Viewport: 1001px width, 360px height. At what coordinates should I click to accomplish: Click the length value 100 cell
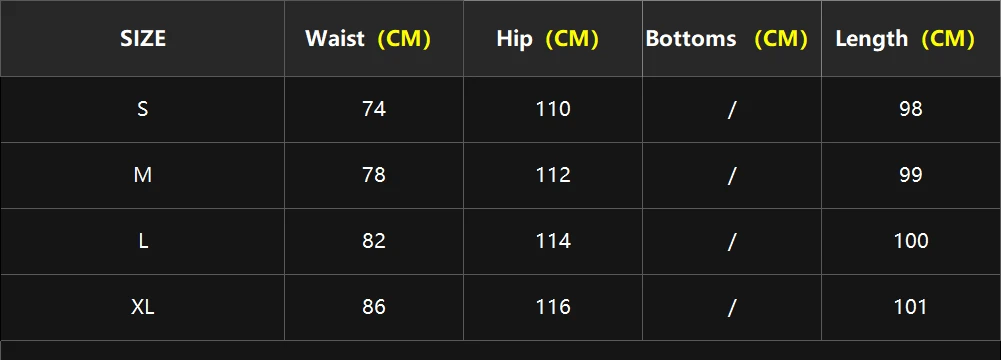pyautogui.click(x=911, y=241)
